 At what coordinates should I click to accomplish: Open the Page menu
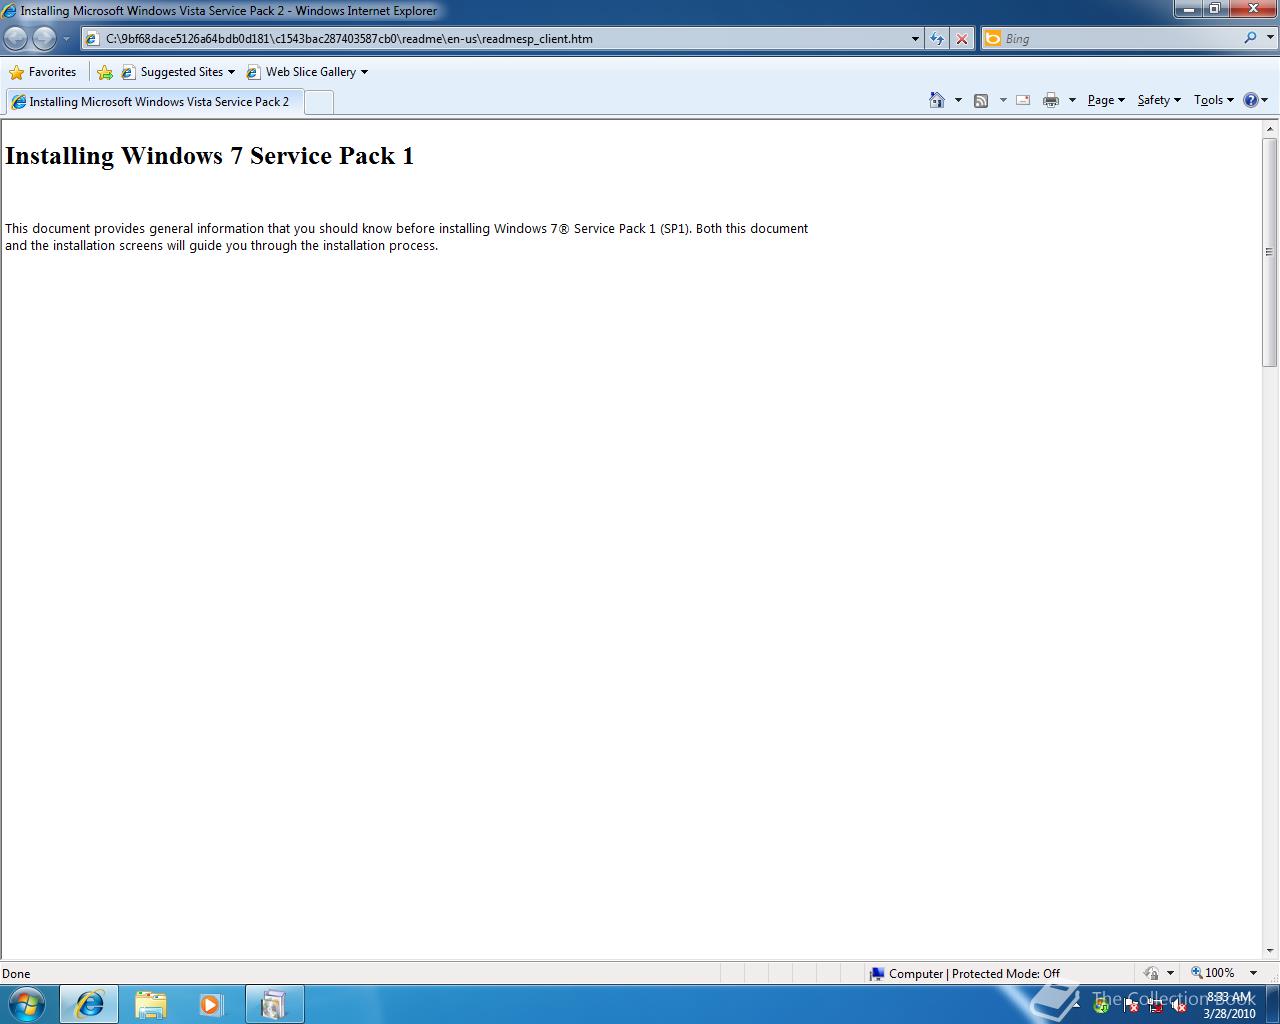point(1106,100)
